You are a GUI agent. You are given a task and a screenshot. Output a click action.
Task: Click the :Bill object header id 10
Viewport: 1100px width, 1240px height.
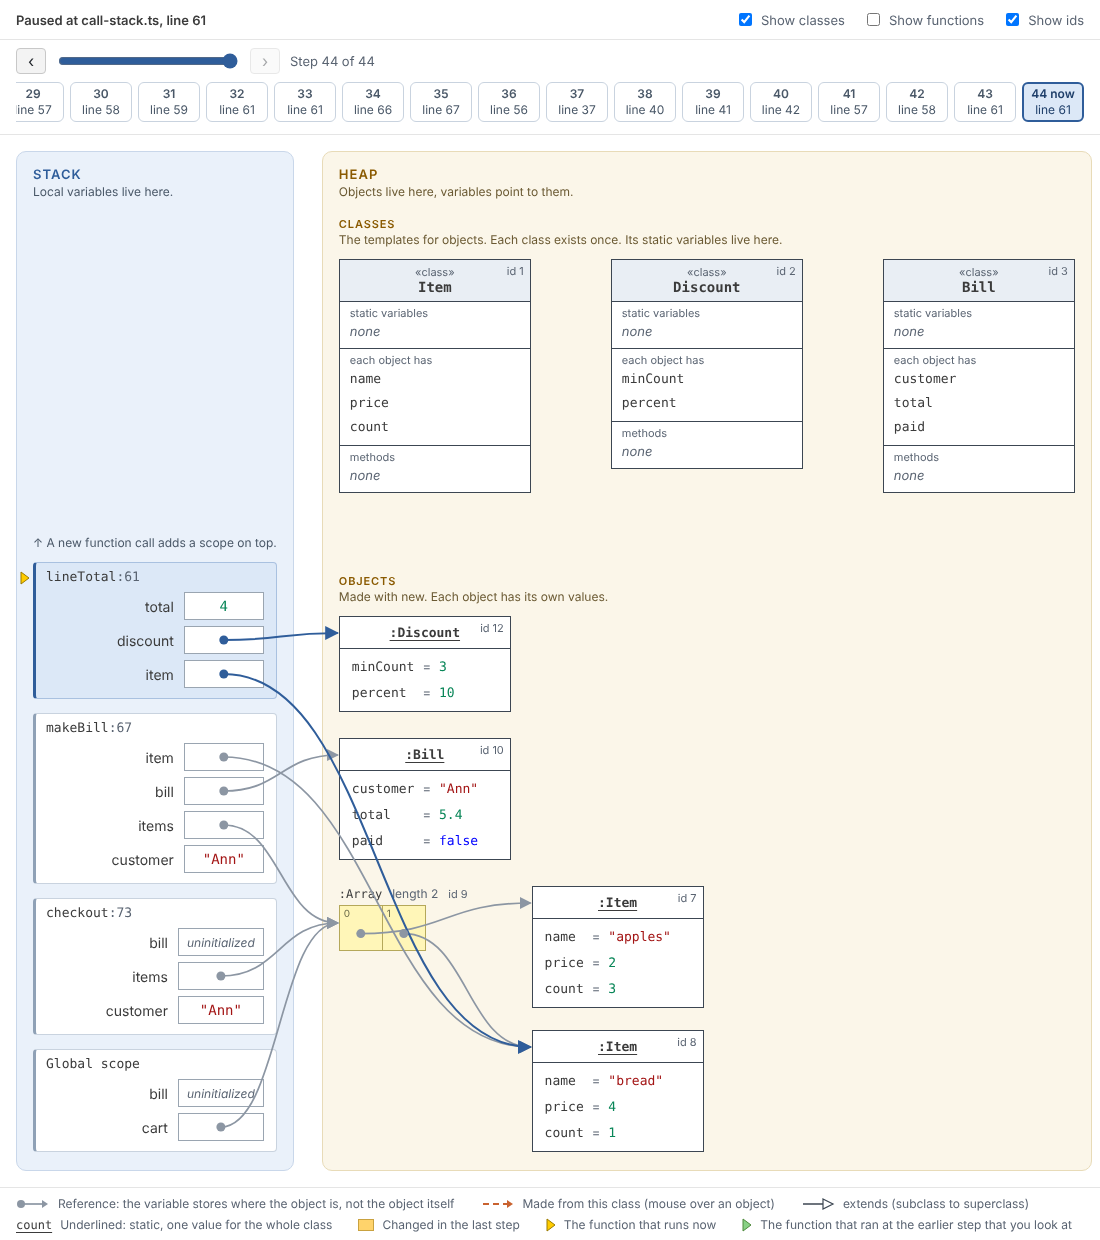coord(425,755)
